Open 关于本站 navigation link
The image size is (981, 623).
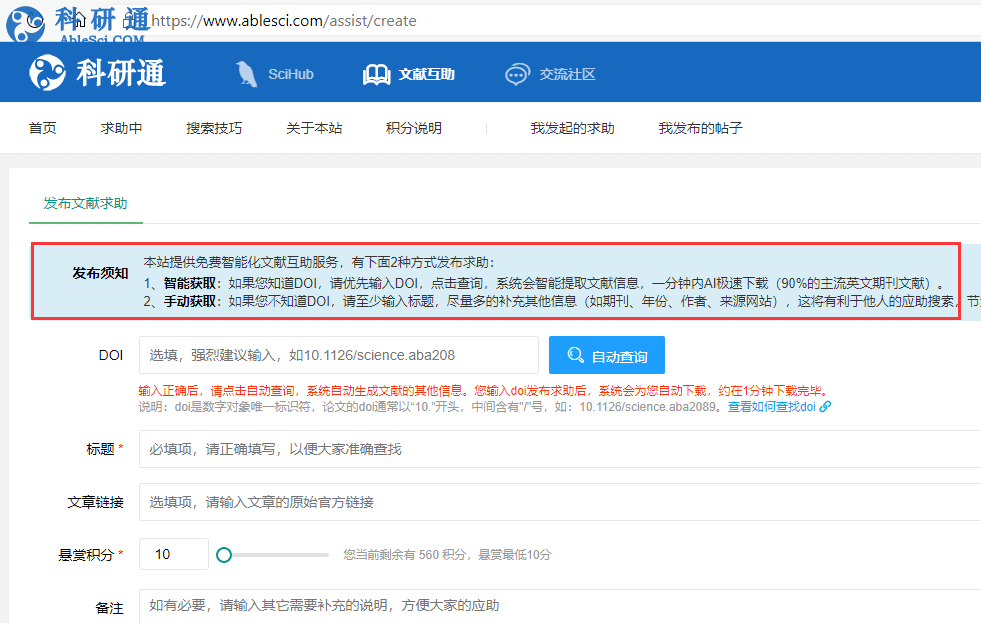tap(314, 128)
